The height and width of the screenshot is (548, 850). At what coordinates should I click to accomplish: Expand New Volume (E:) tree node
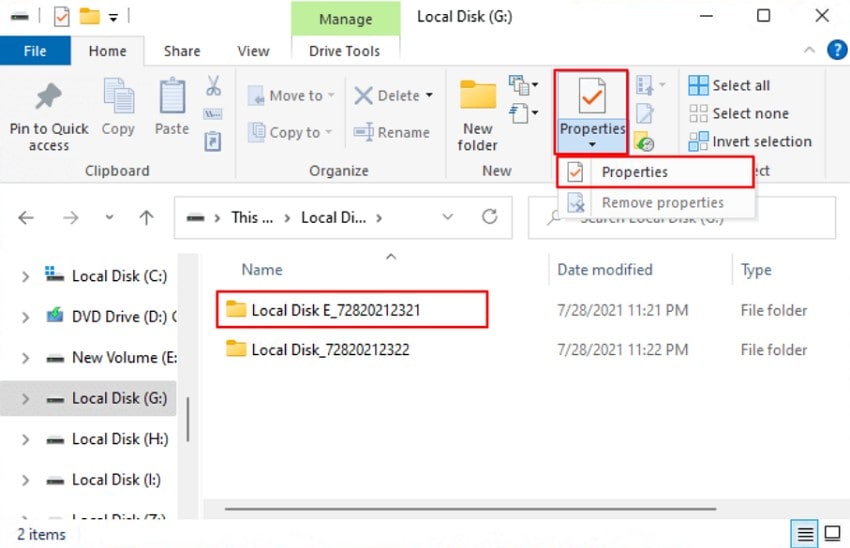click(x=25, y=358)
